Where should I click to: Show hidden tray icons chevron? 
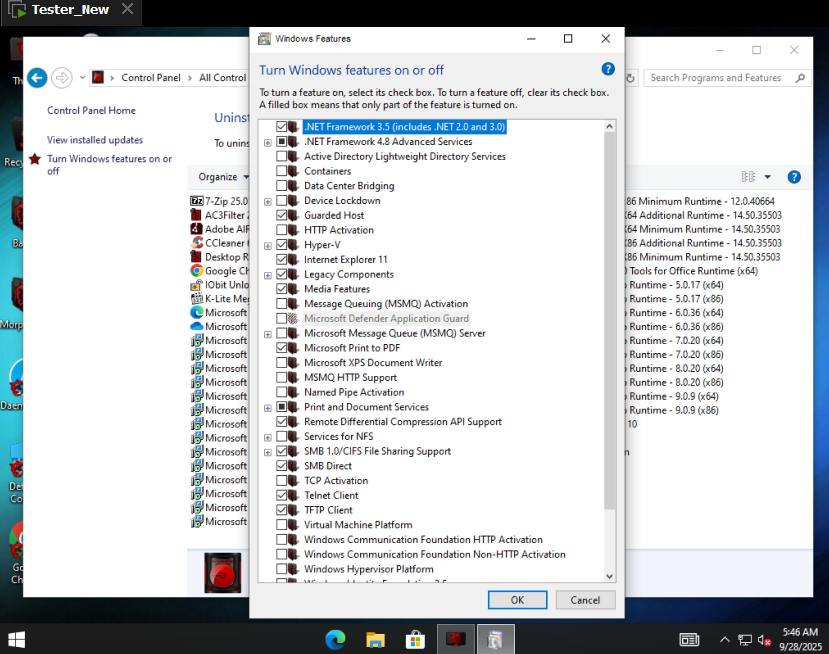(x=725, y=640)
